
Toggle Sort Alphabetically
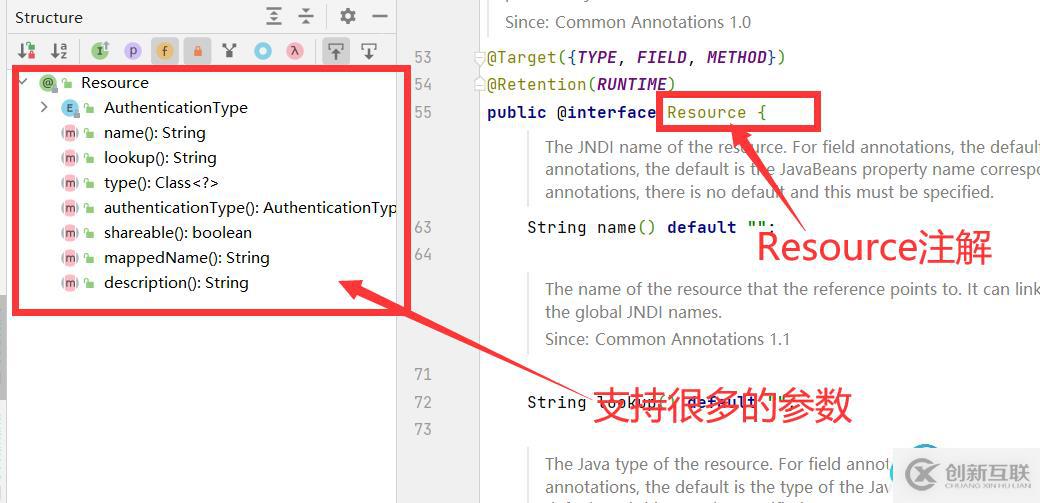tap(59, 50)
